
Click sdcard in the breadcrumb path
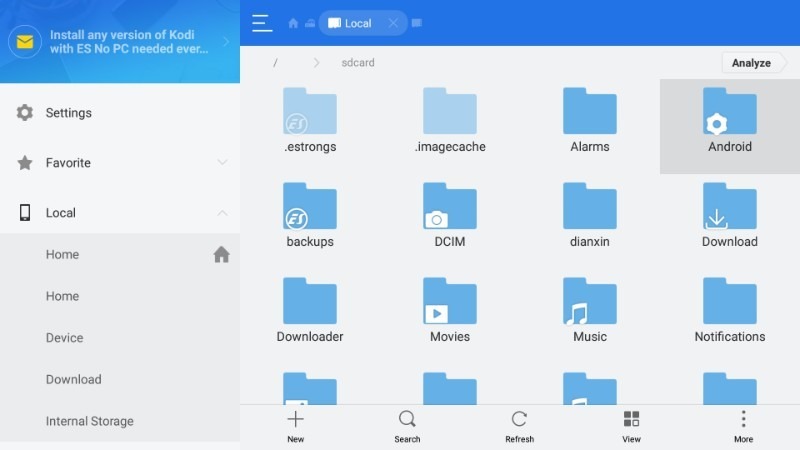(358, 63)
